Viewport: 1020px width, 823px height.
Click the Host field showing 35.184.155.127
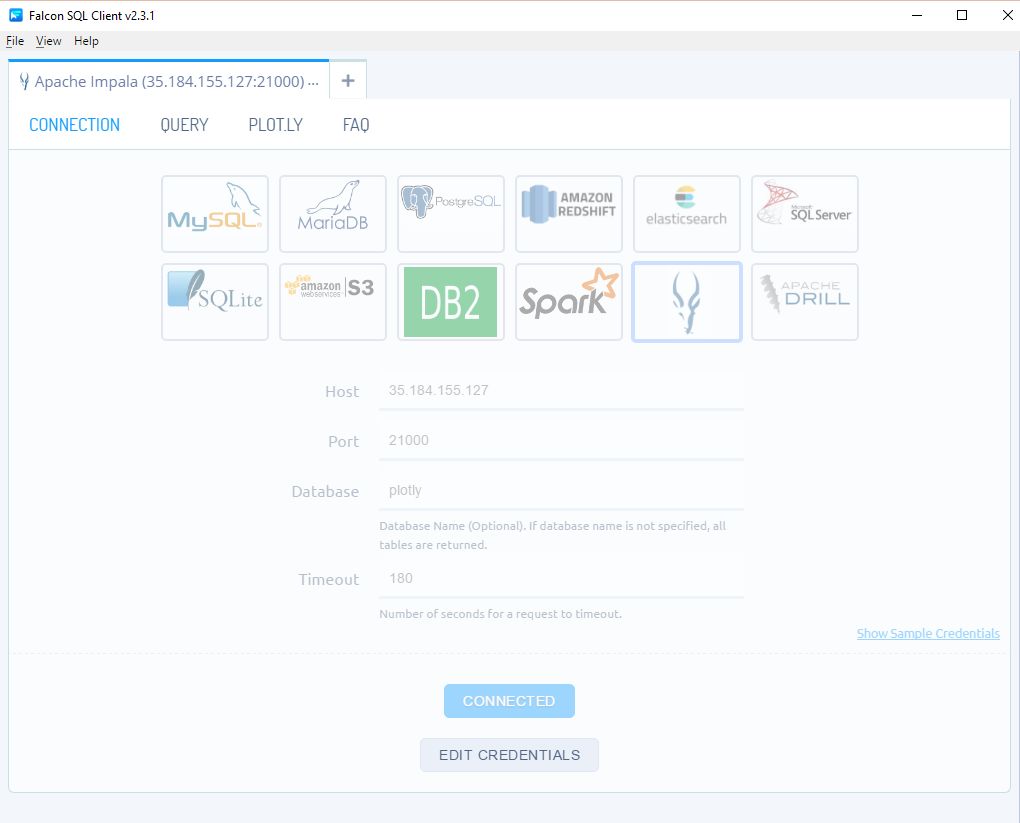[x=561, y=390]
